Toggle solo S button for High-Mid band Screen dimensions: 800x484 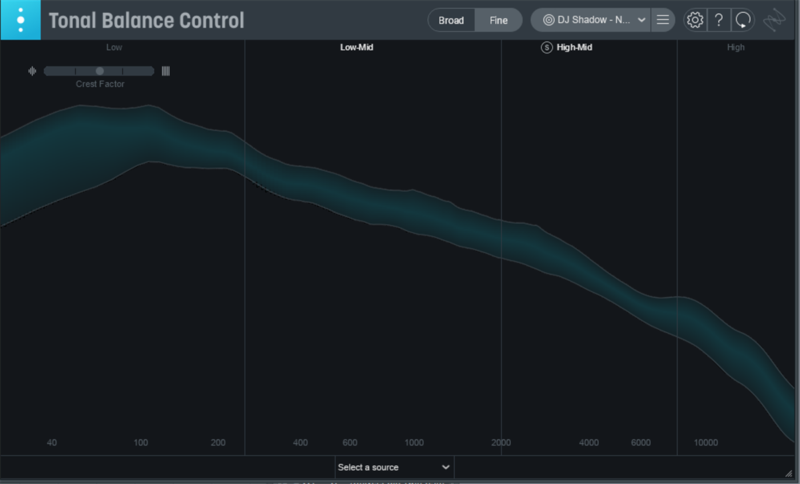546,47
